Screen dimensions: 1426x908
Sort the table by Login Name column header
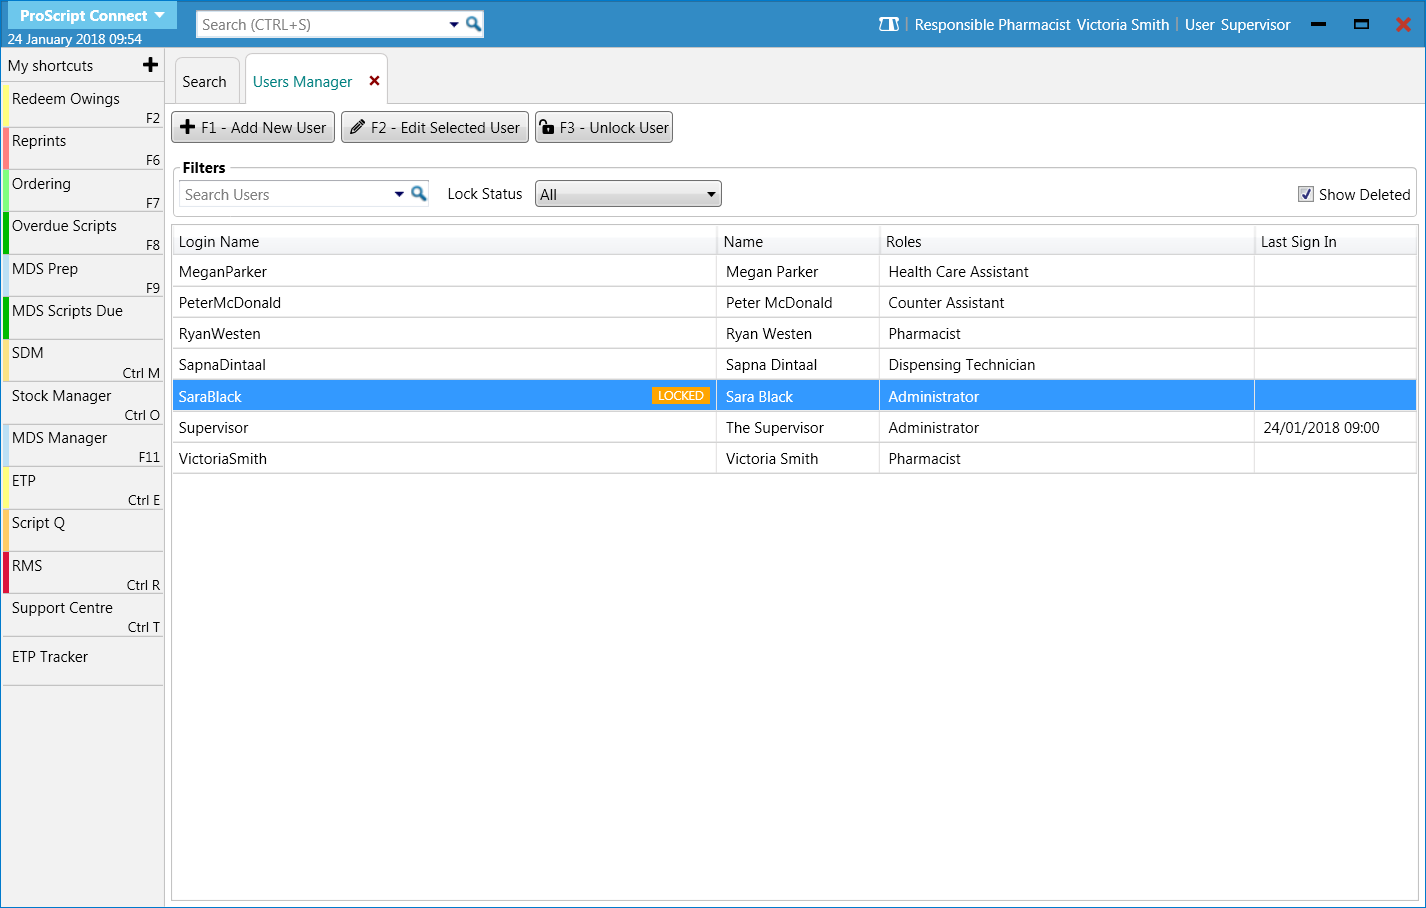[444, 241]
